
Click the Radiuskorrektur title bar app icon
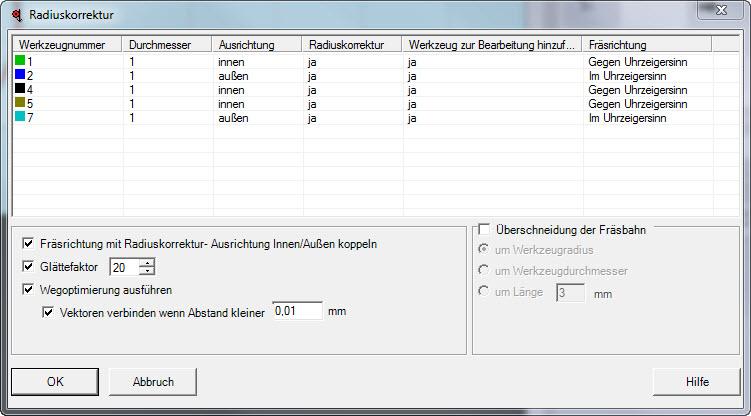pyautogui.click(x=15, y=15)
